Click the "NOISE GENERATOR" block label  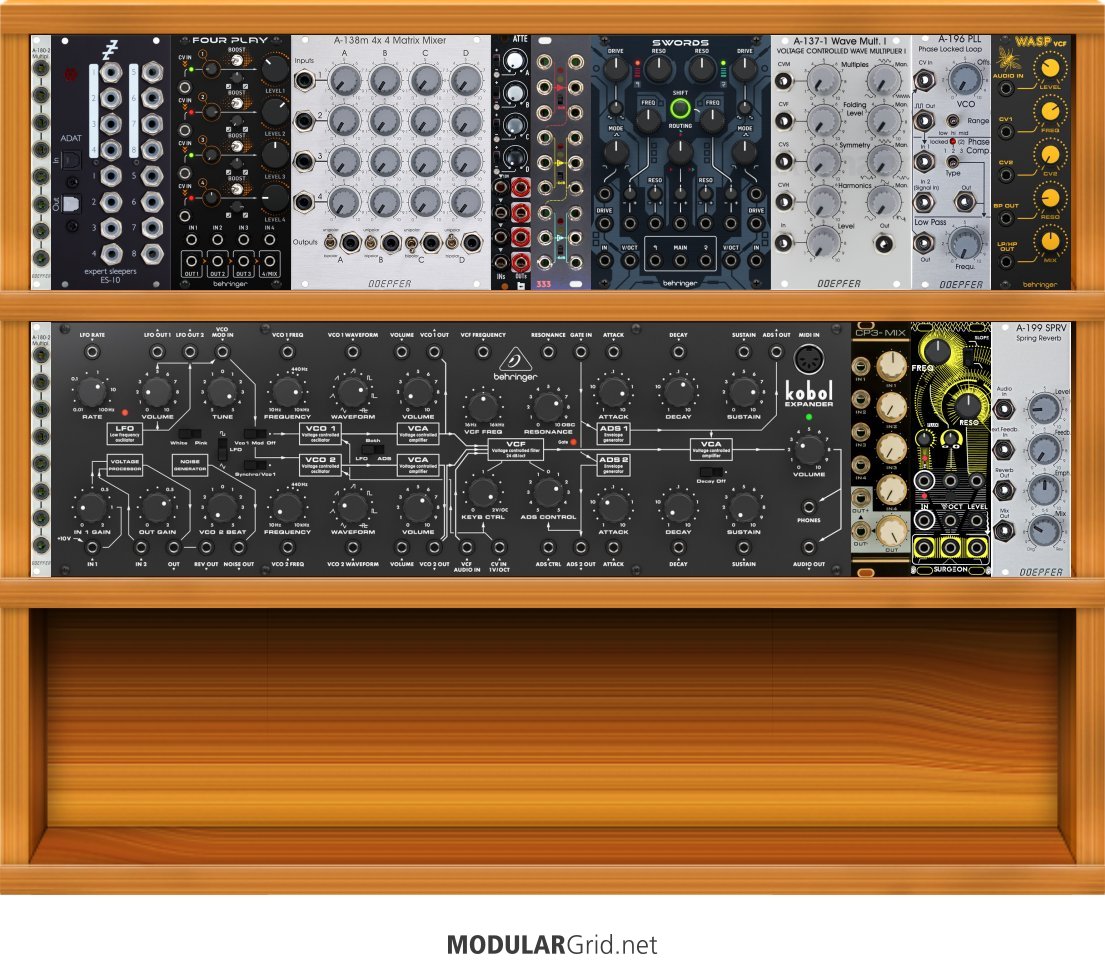coord(190,464)
